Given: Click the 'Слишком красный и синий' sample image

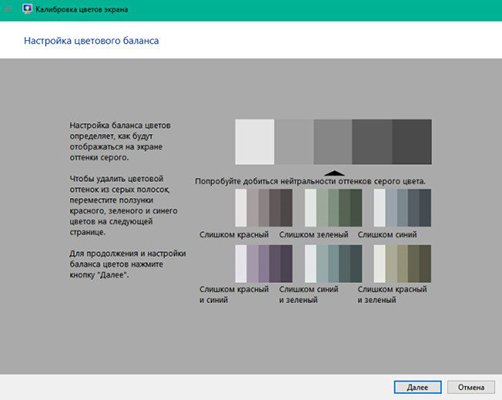Looking at the screenshot, I should (264, 264).
